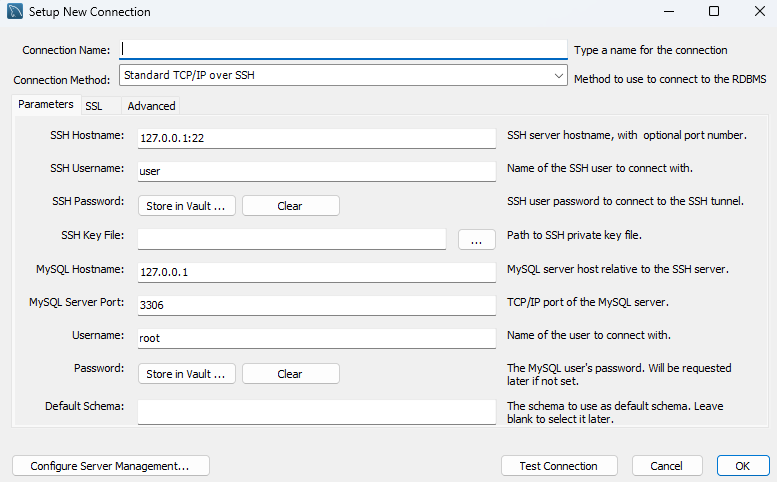Click Test Connection button
The height and width of the screenshot is (482, 777).
tap(559, 466)
